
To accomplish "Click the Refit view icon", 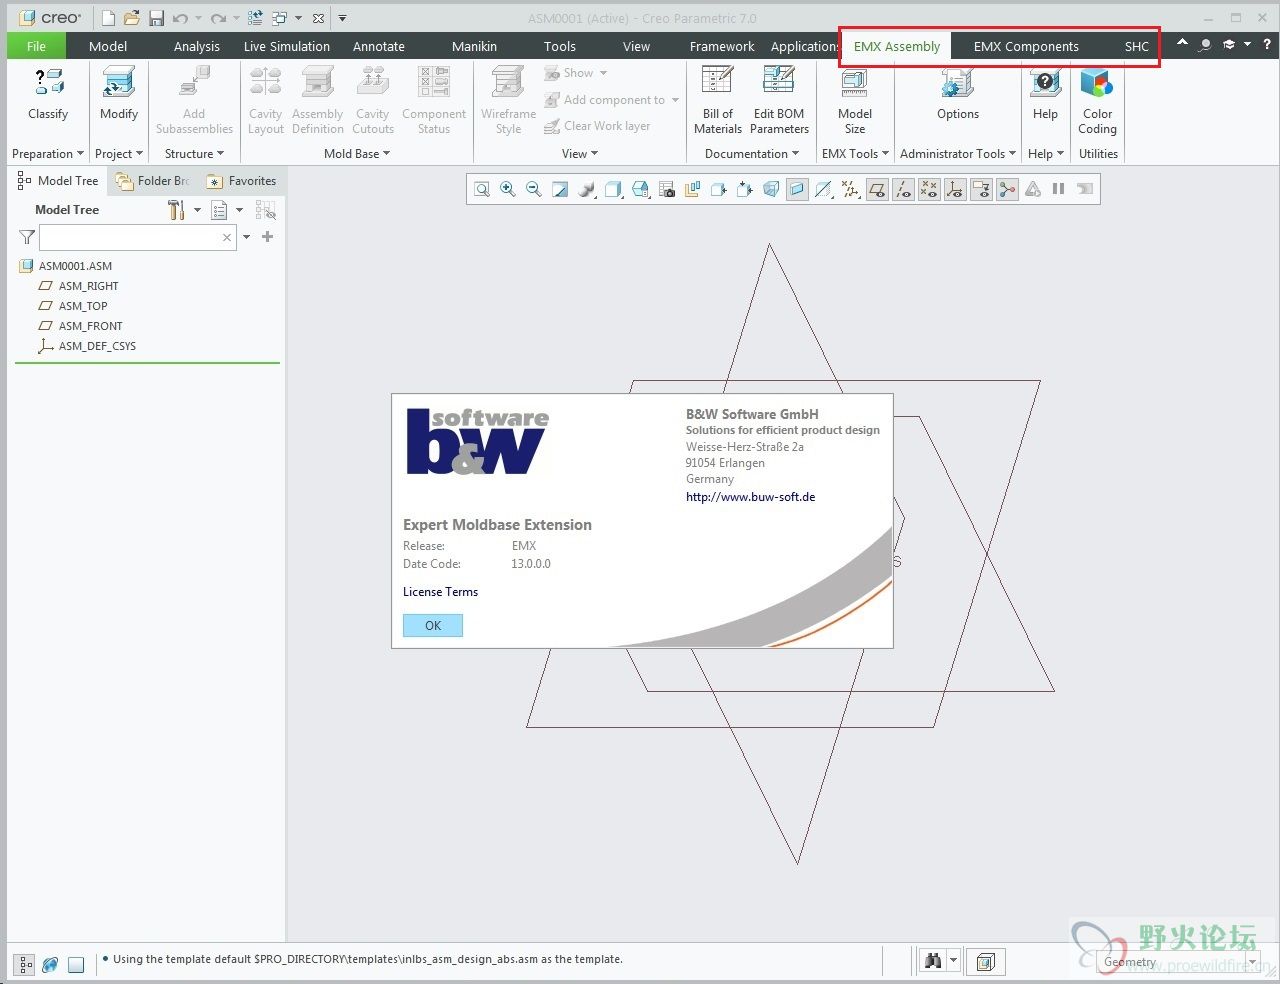I will (x=482, y=189).
